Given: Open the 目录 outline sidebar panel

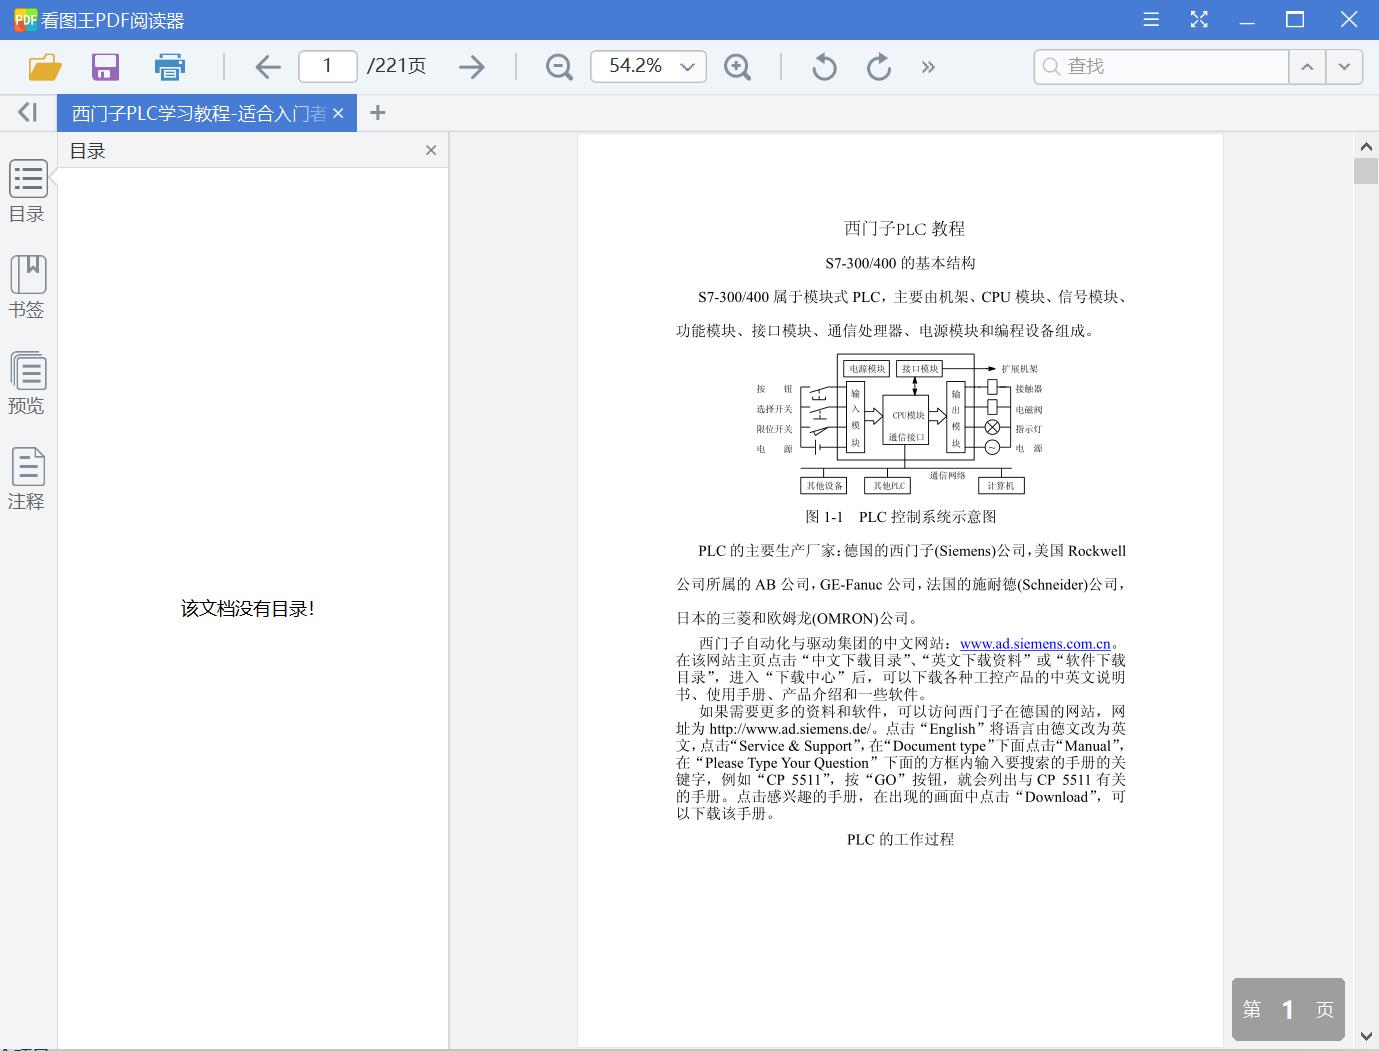Looking at the screenshot, I should (x=27, y=192).
